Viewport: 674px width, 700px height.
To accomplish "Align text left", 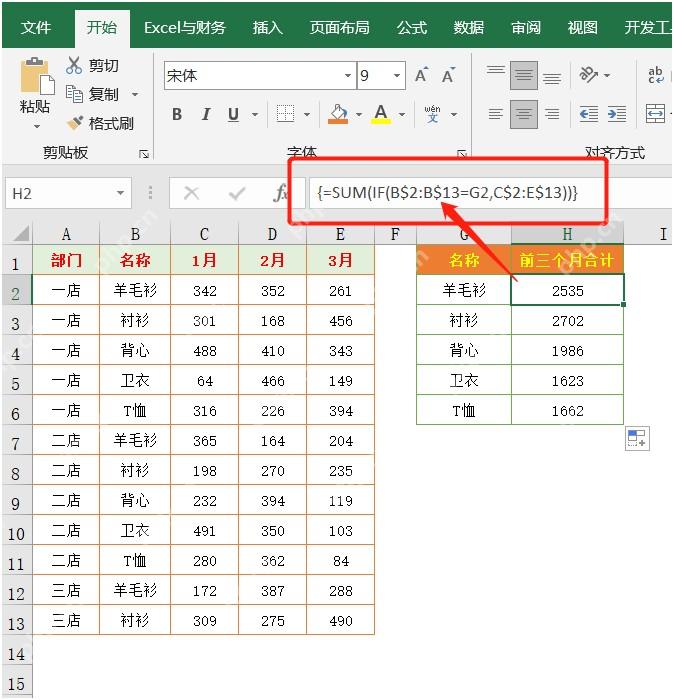I will [x=495, y=114].
